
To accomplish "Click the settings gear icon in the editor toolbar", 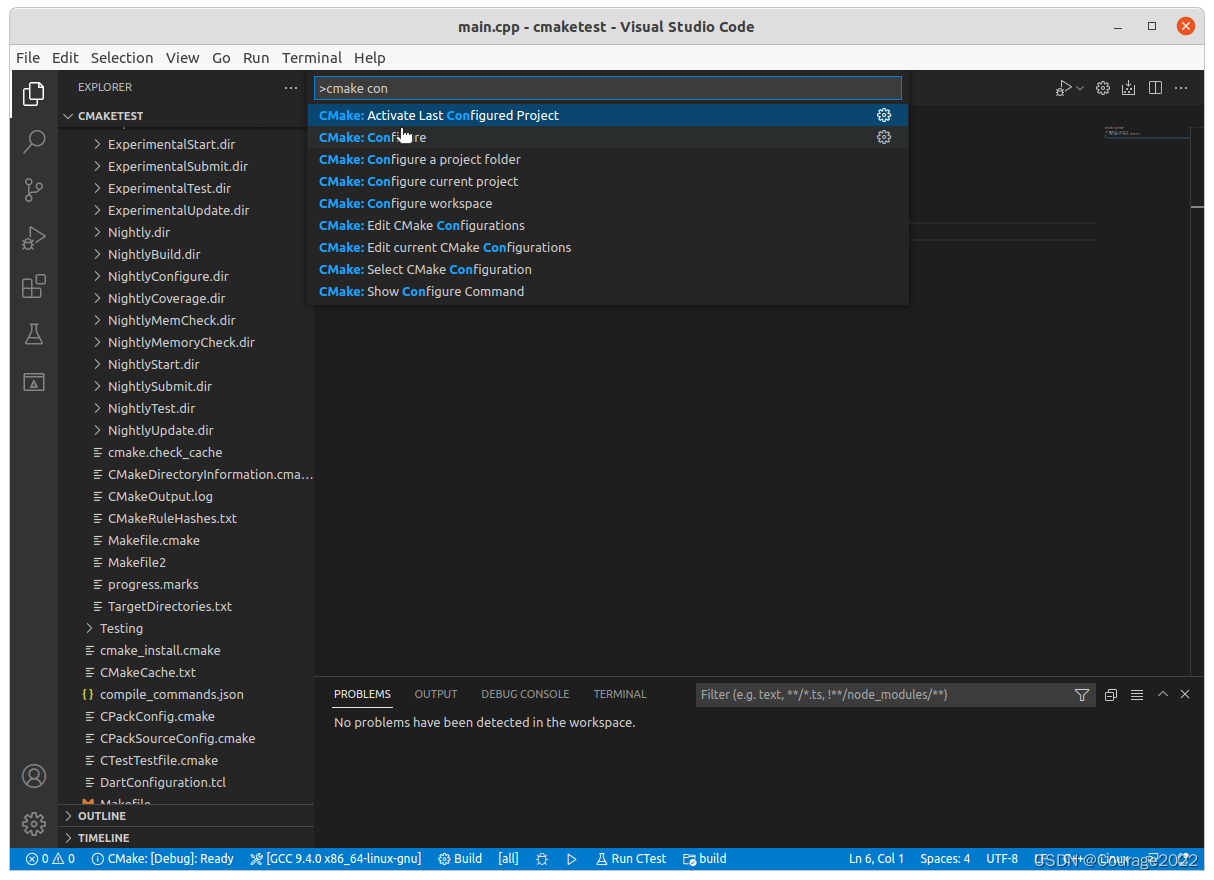I will point(1103,88).
